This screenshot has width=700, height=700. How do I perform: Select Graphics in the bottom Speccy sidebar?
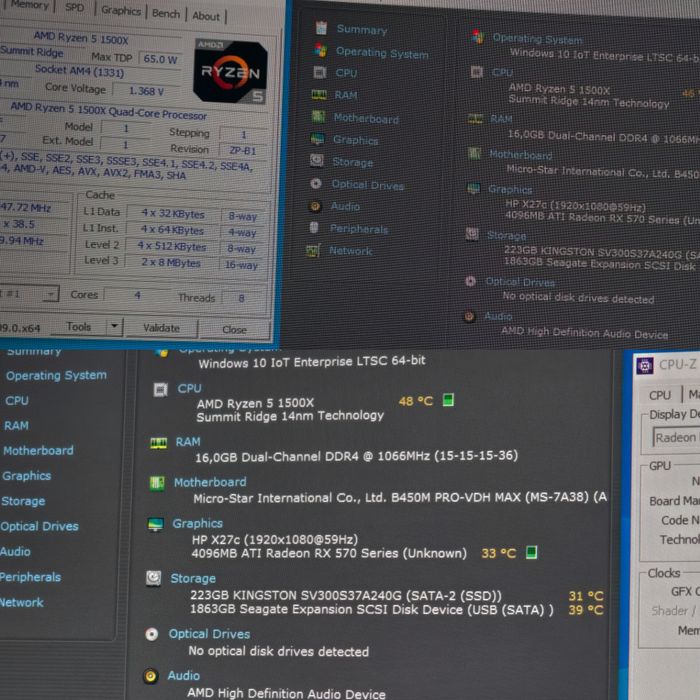point(27,476)
